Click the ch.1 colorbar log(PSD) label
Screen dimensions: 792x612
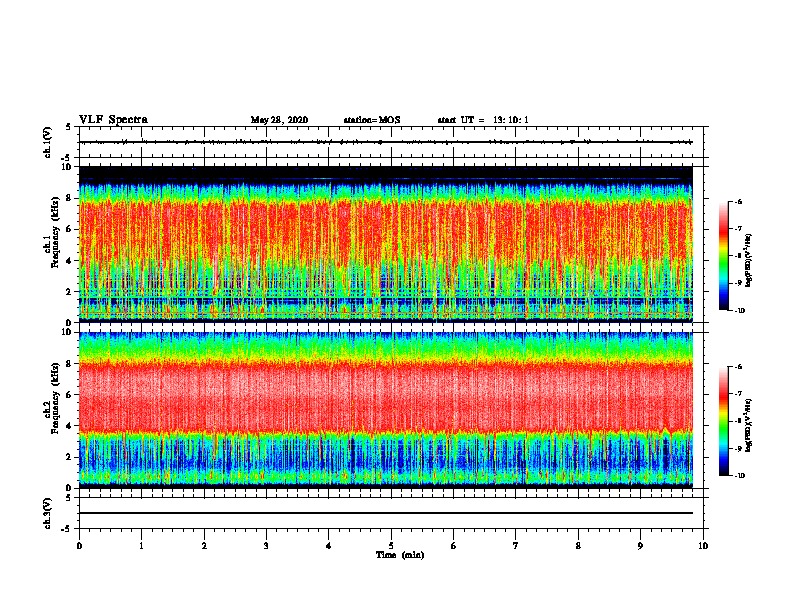[x=749, y=260]
